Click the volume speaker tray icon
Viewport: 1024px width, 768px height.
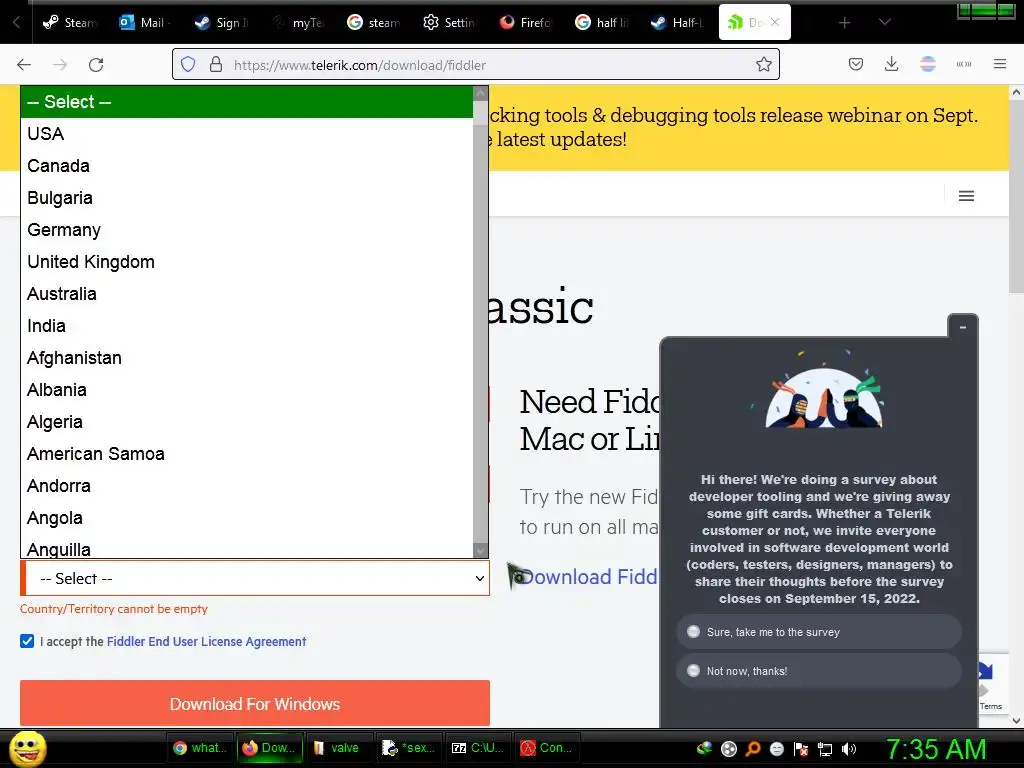(848, 749)
